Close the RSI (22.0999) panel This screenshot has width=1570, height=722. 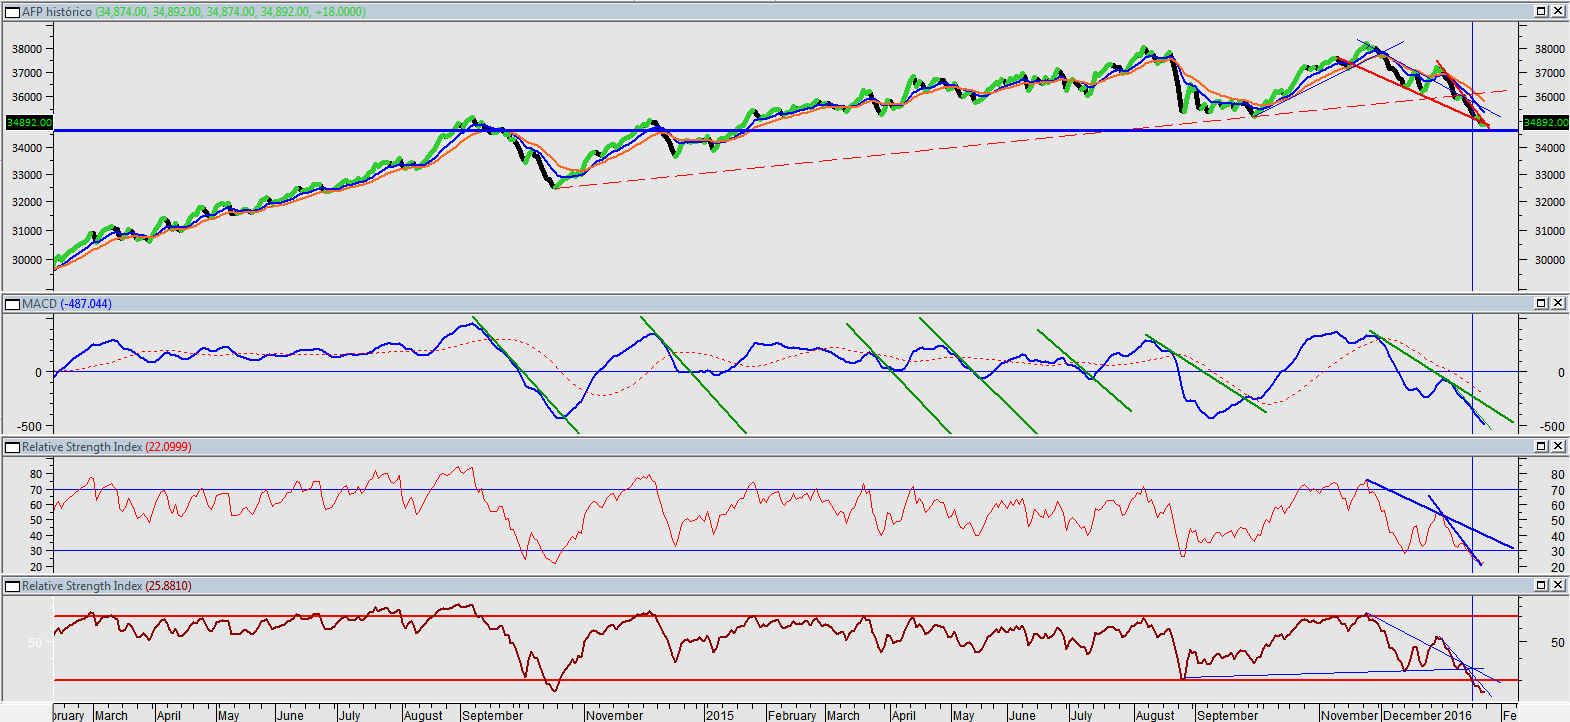click(1558, 446)
